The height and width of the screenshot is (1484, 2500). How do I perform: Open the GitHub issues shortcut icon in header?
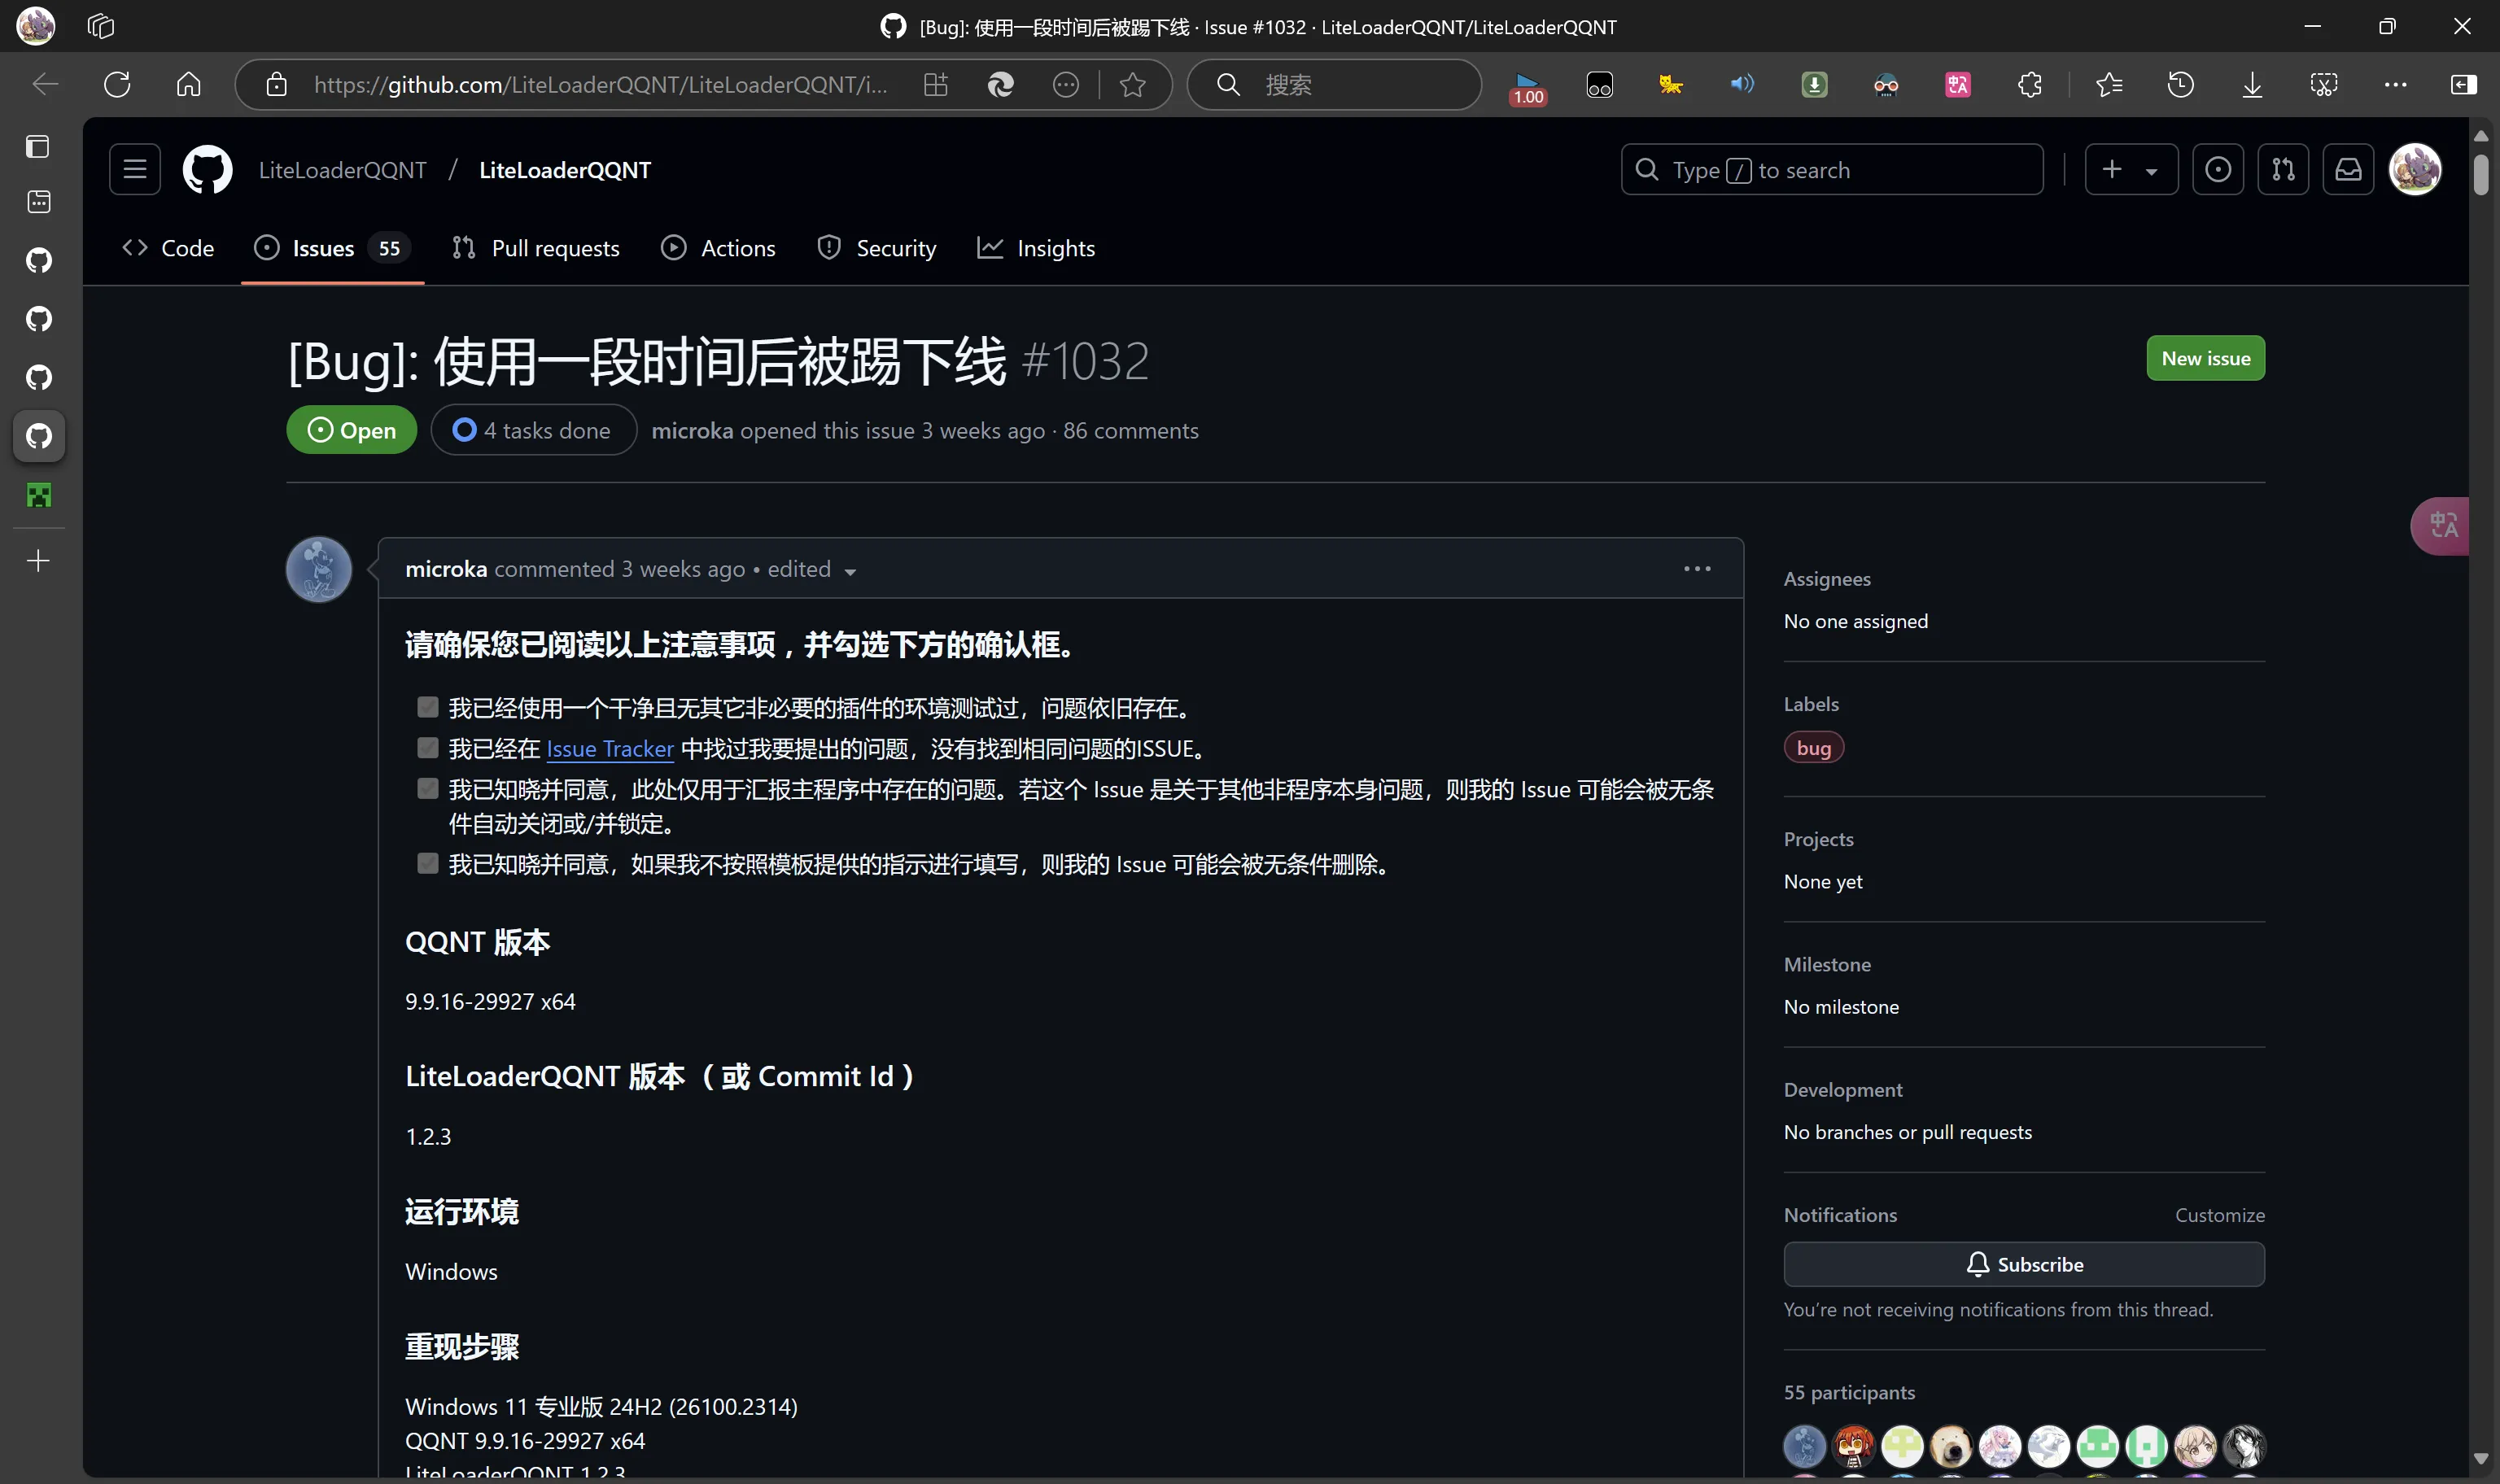pyautogui.click(x=2218, y=170)
